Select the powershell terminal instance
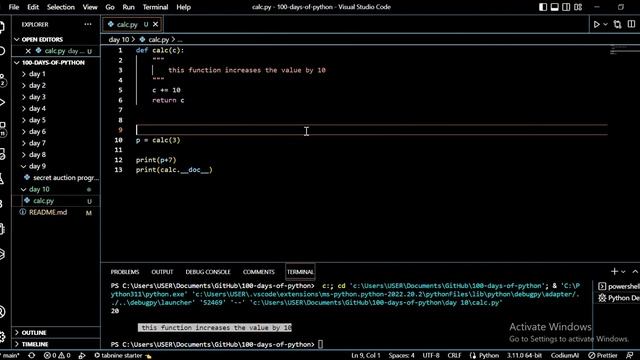 (x=619, y=286)
